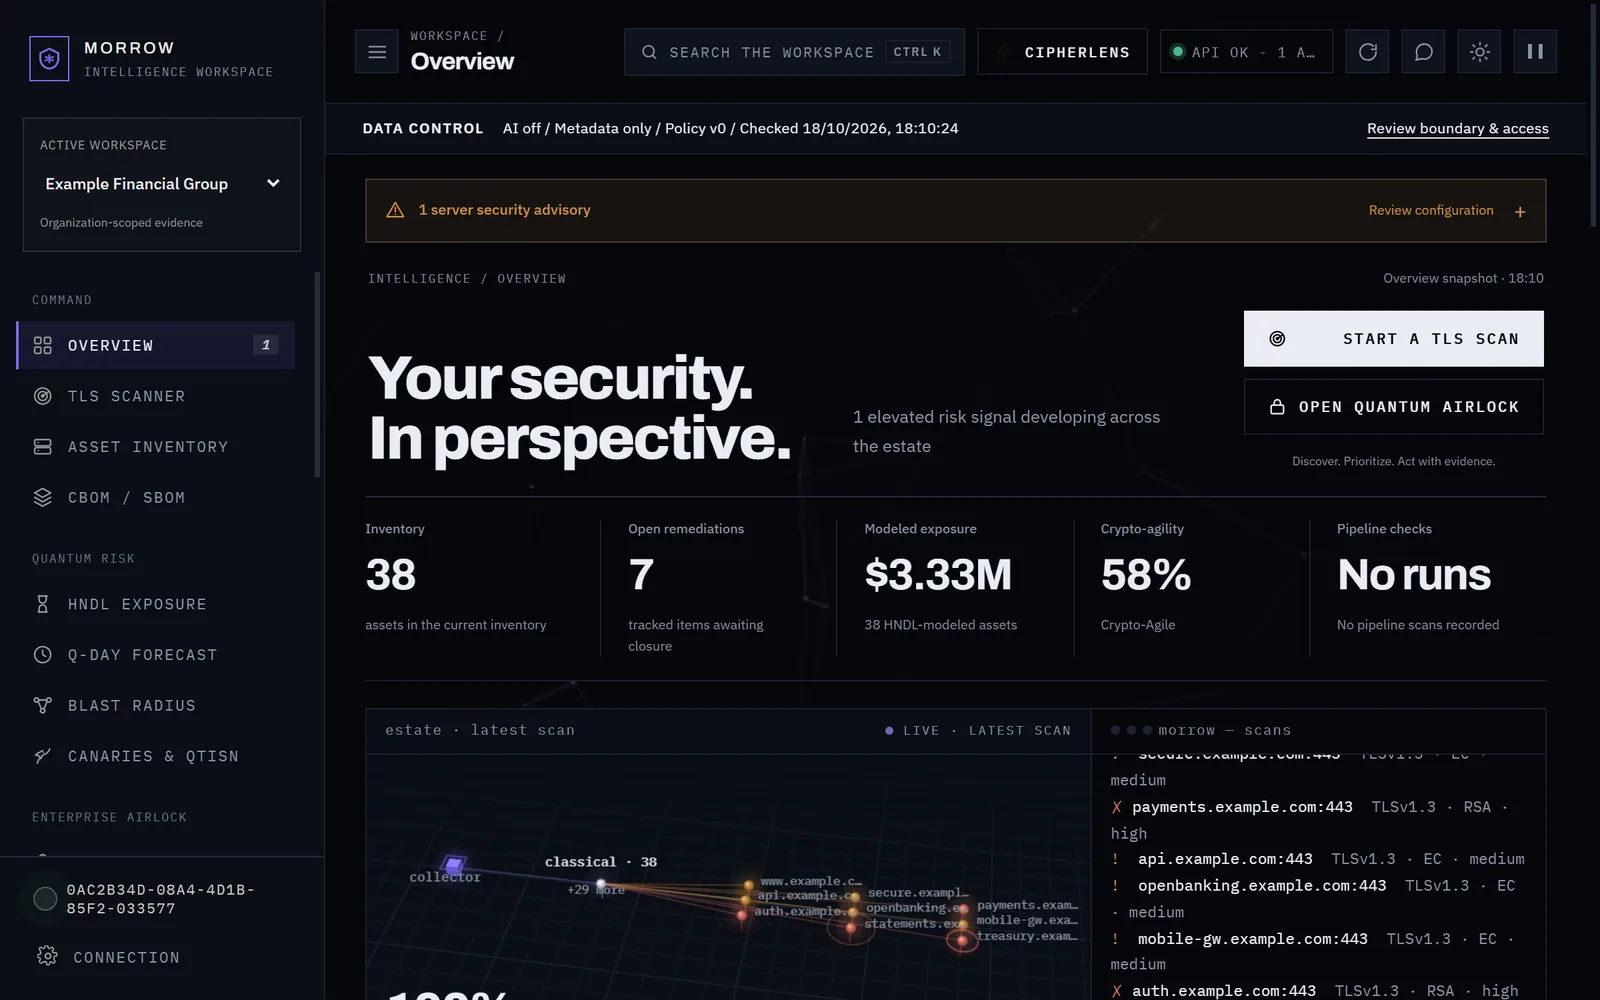This screenshot has height=1000, width=1600.
Task: Toggle light theme with sun icon
Action: [x=1479, y=52]
